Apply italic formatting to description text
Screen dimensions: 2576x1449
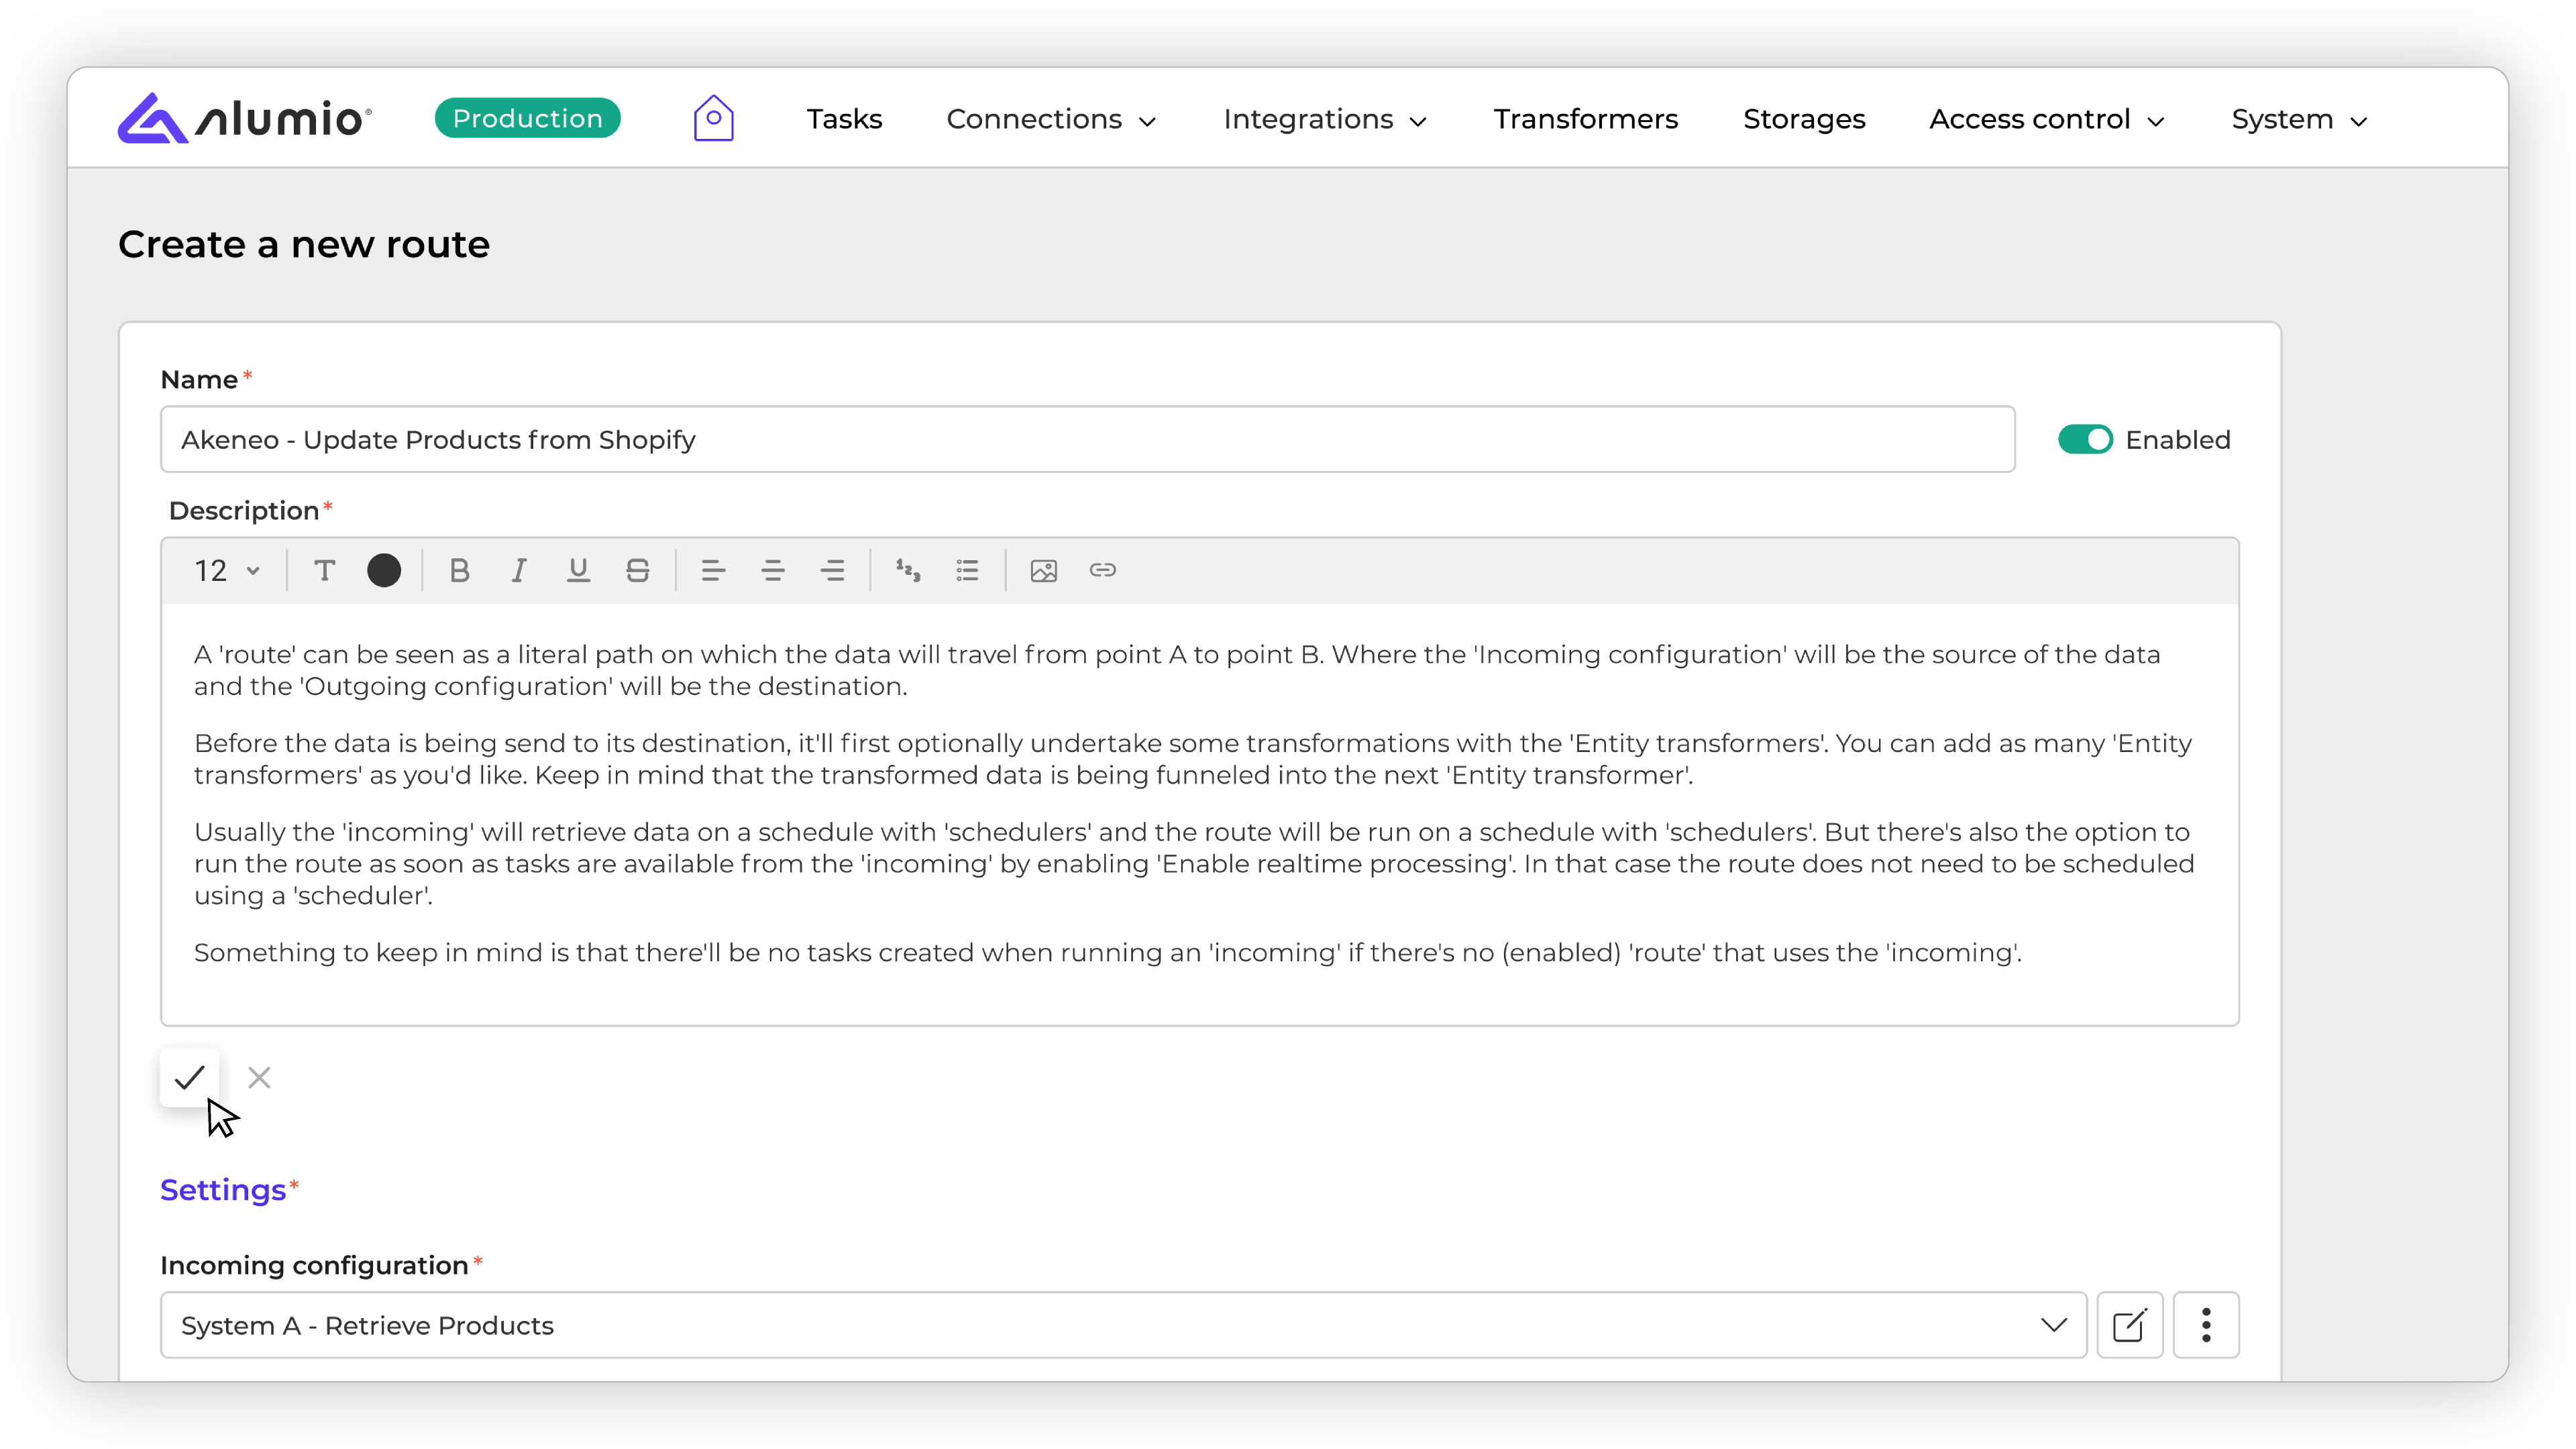(x=518, y=570)
